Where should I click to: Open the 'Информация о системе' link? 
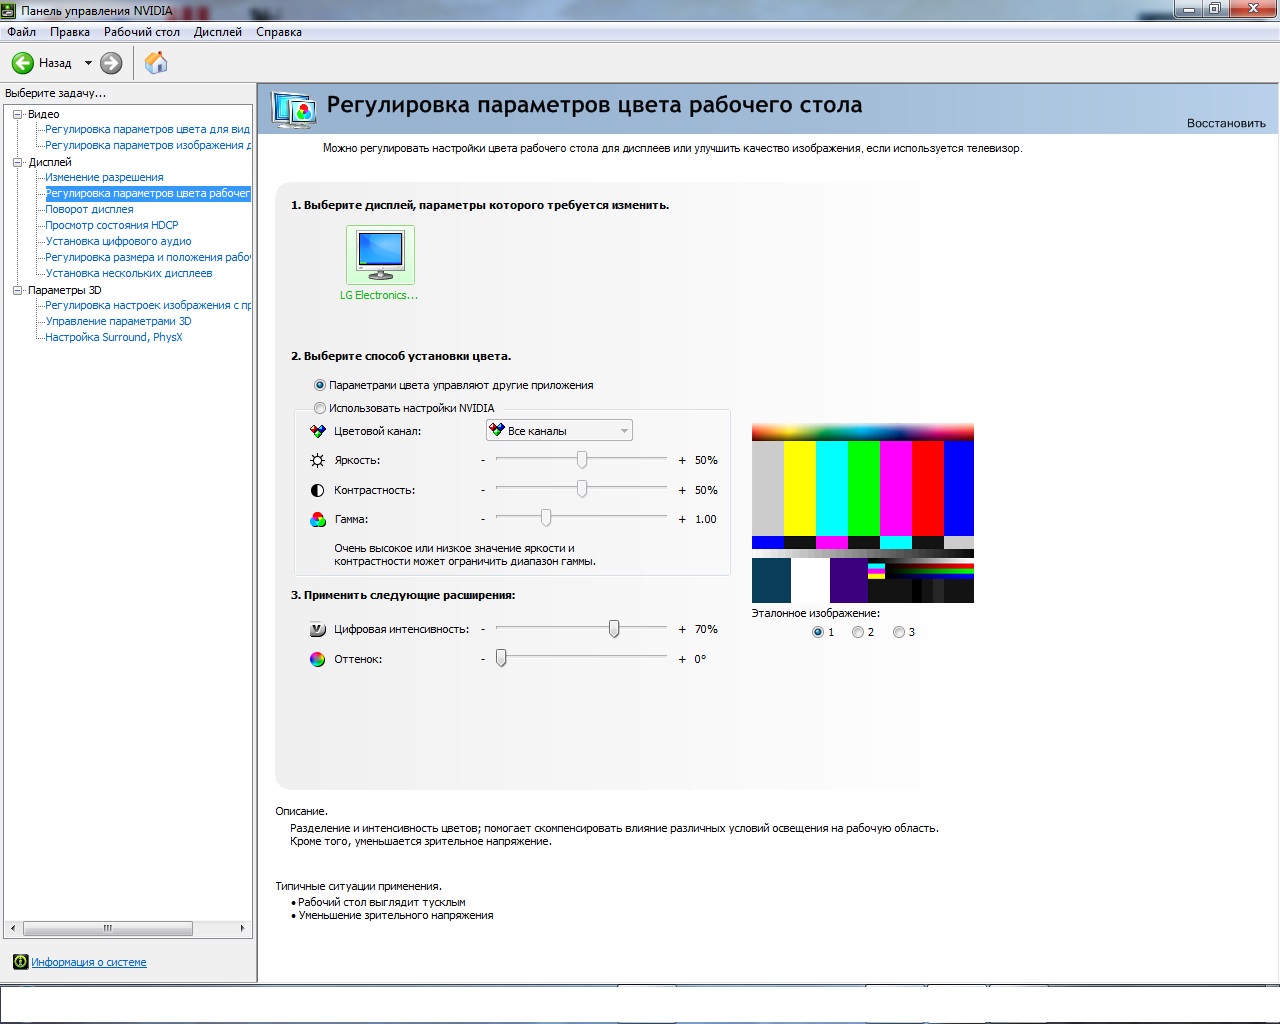pos(89,962)
